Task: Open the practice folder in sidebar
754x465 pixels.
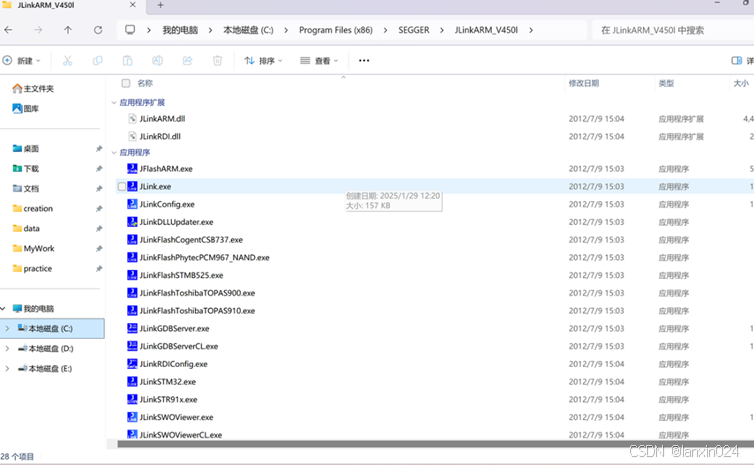Action: click(32, 268)
